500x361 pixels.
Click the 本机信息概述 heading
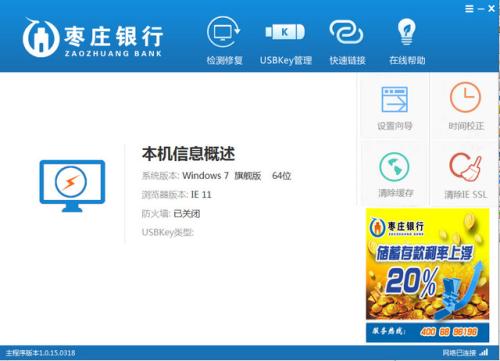click(188, 154)
